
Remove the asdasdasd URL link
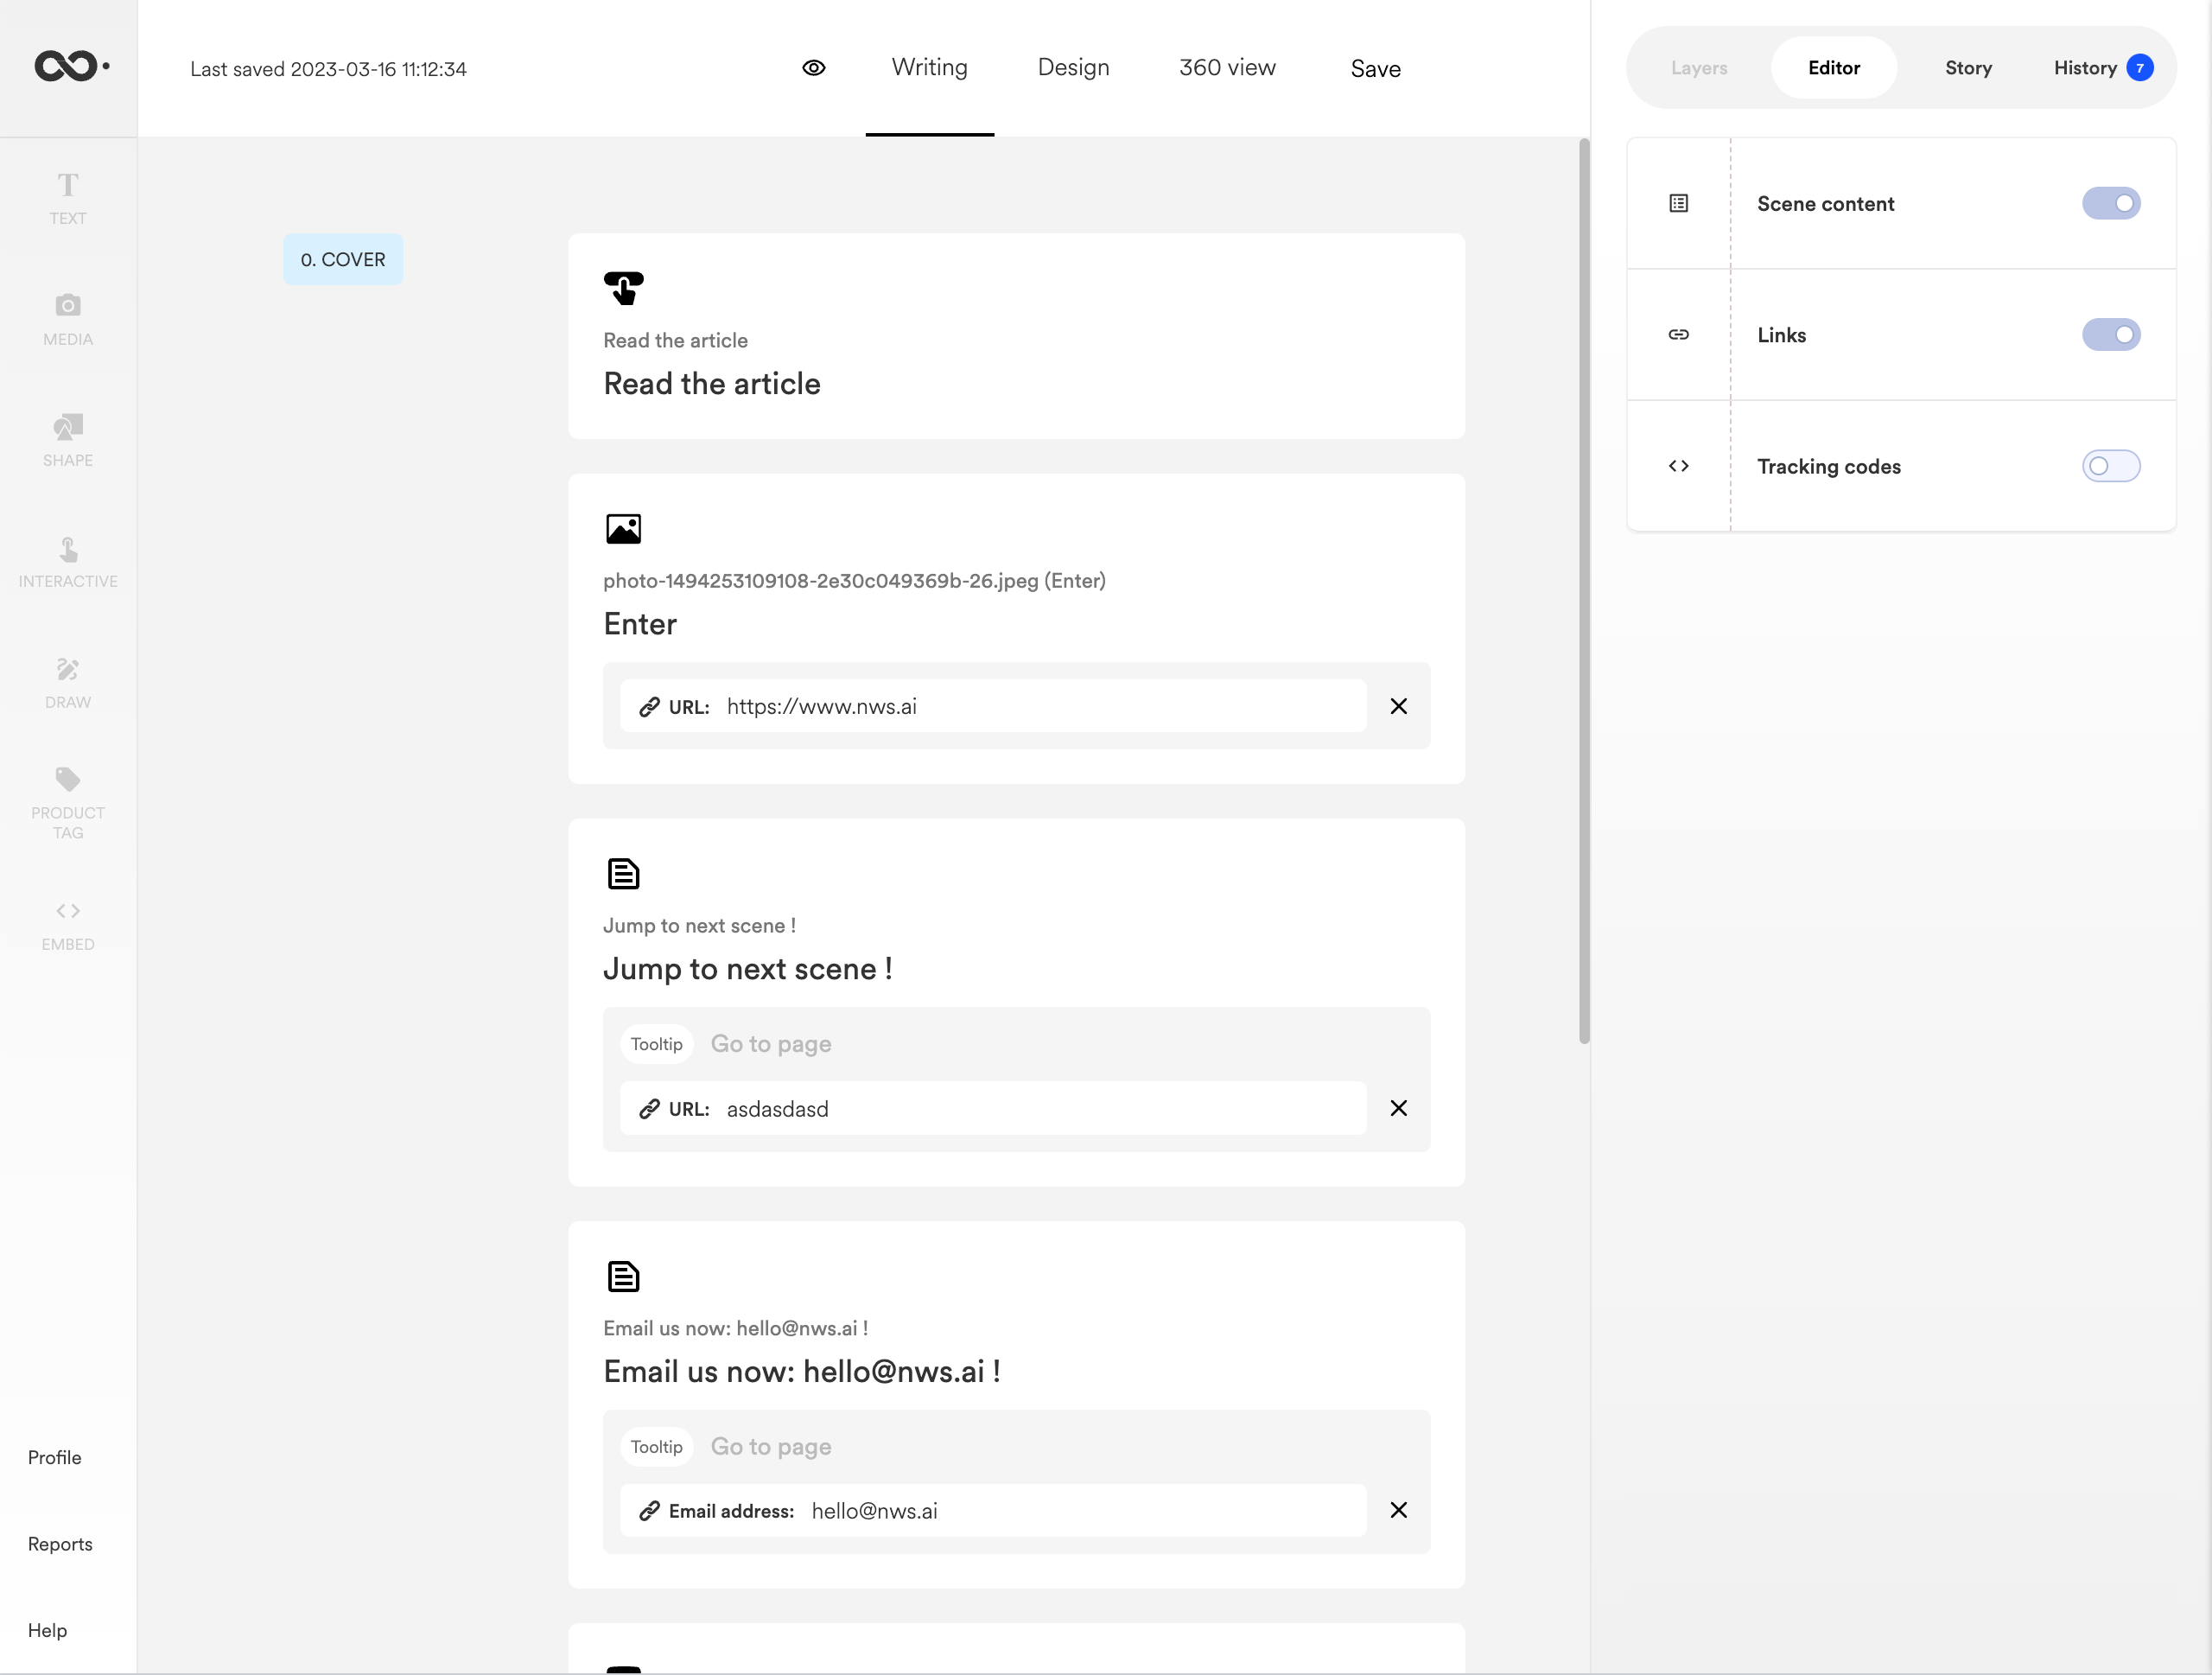1399,1108
